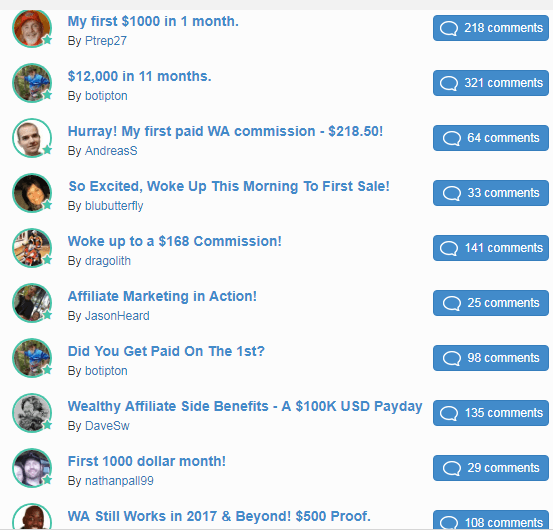View blubutterfly's avatar image
The height and width of the screenshot is (530, 553).
tap(32, 193)
